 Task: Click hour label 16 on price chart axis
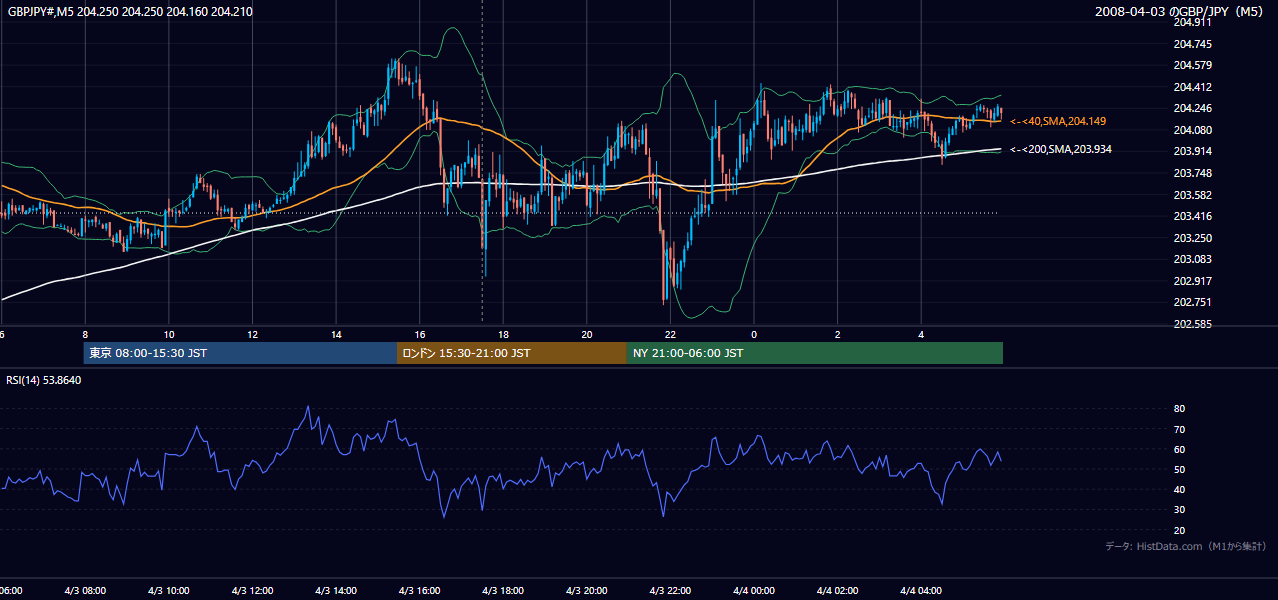tap(419, 335)
